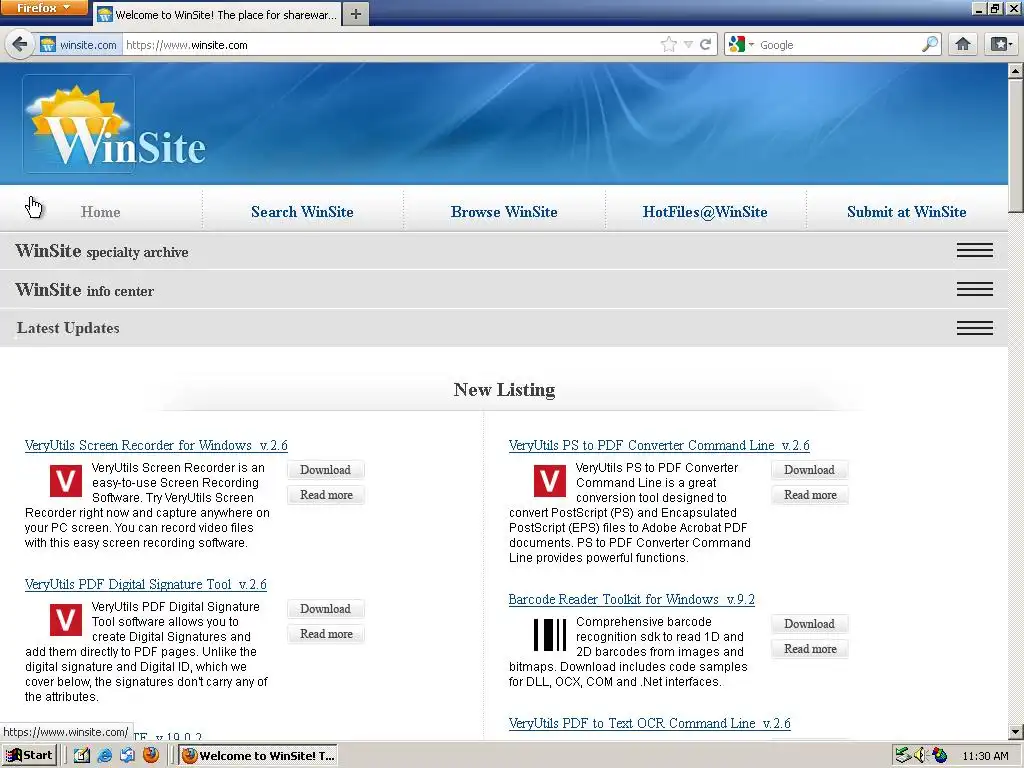This screenshot has height=768, width=1024.
Task: Click VeryUtils PS to PDF V icon
Action: 550,481
